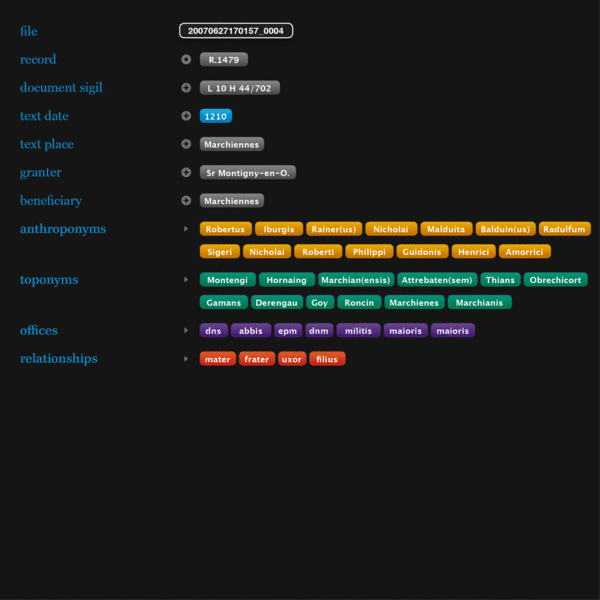Viewport: 600px width, 600px height.
Task: Click the plus icon next to document sigil
Action: point(186,88)
